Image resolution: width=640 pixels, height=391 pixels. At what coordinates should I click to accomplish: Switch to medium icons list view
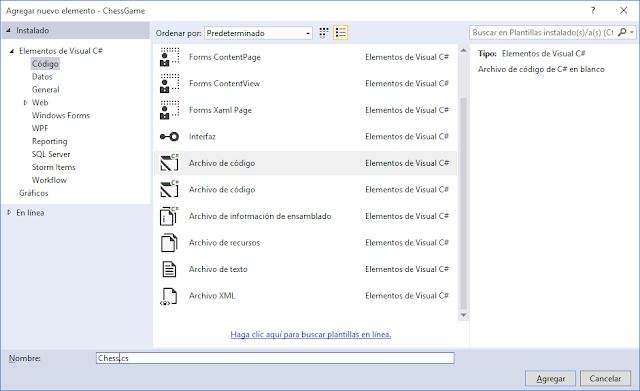click(340, 33)
